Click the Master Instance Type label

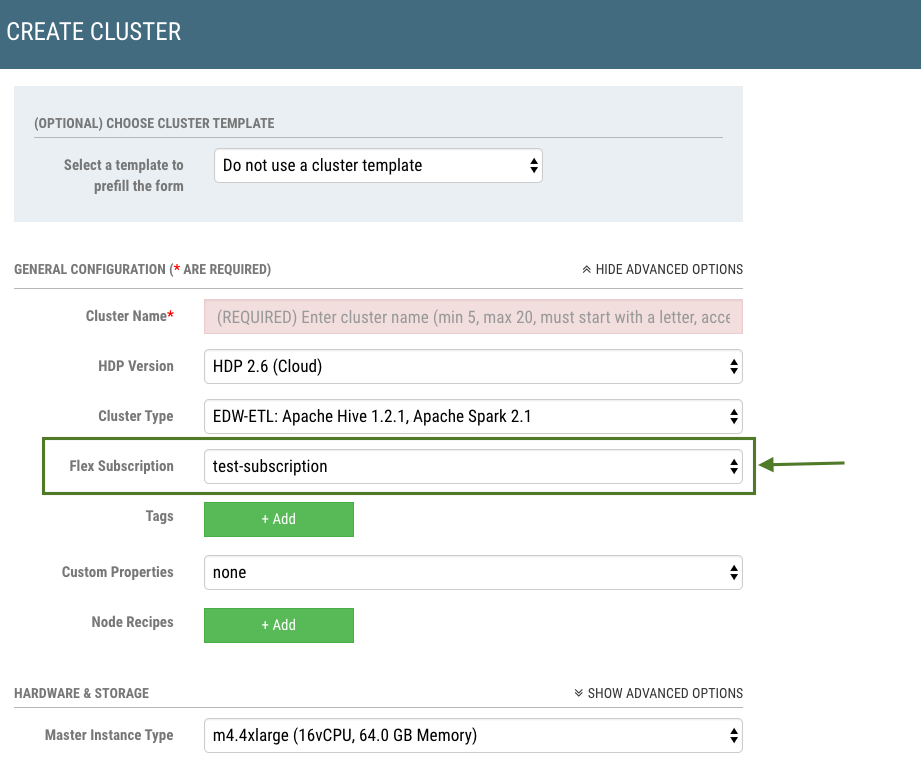[x=109, y=735]
